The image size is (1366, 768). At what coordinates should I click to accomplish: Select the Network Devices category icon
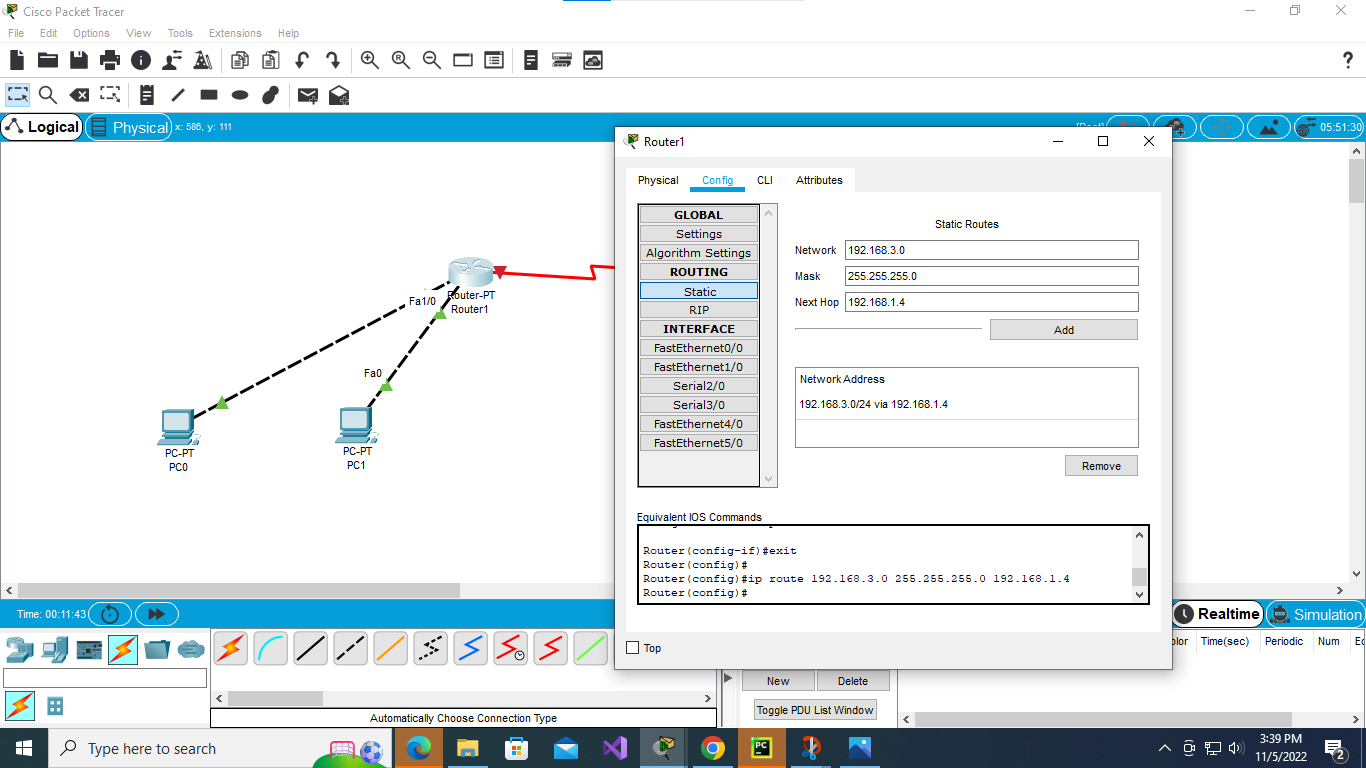19,650
